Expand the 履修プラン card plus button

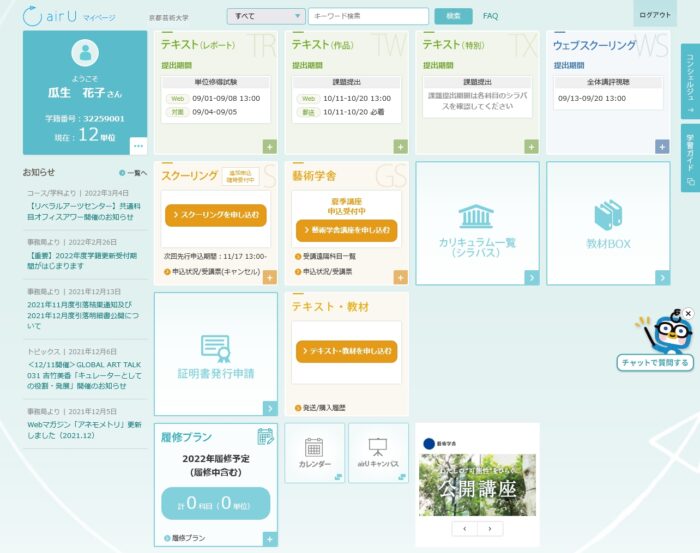(269, 539)
